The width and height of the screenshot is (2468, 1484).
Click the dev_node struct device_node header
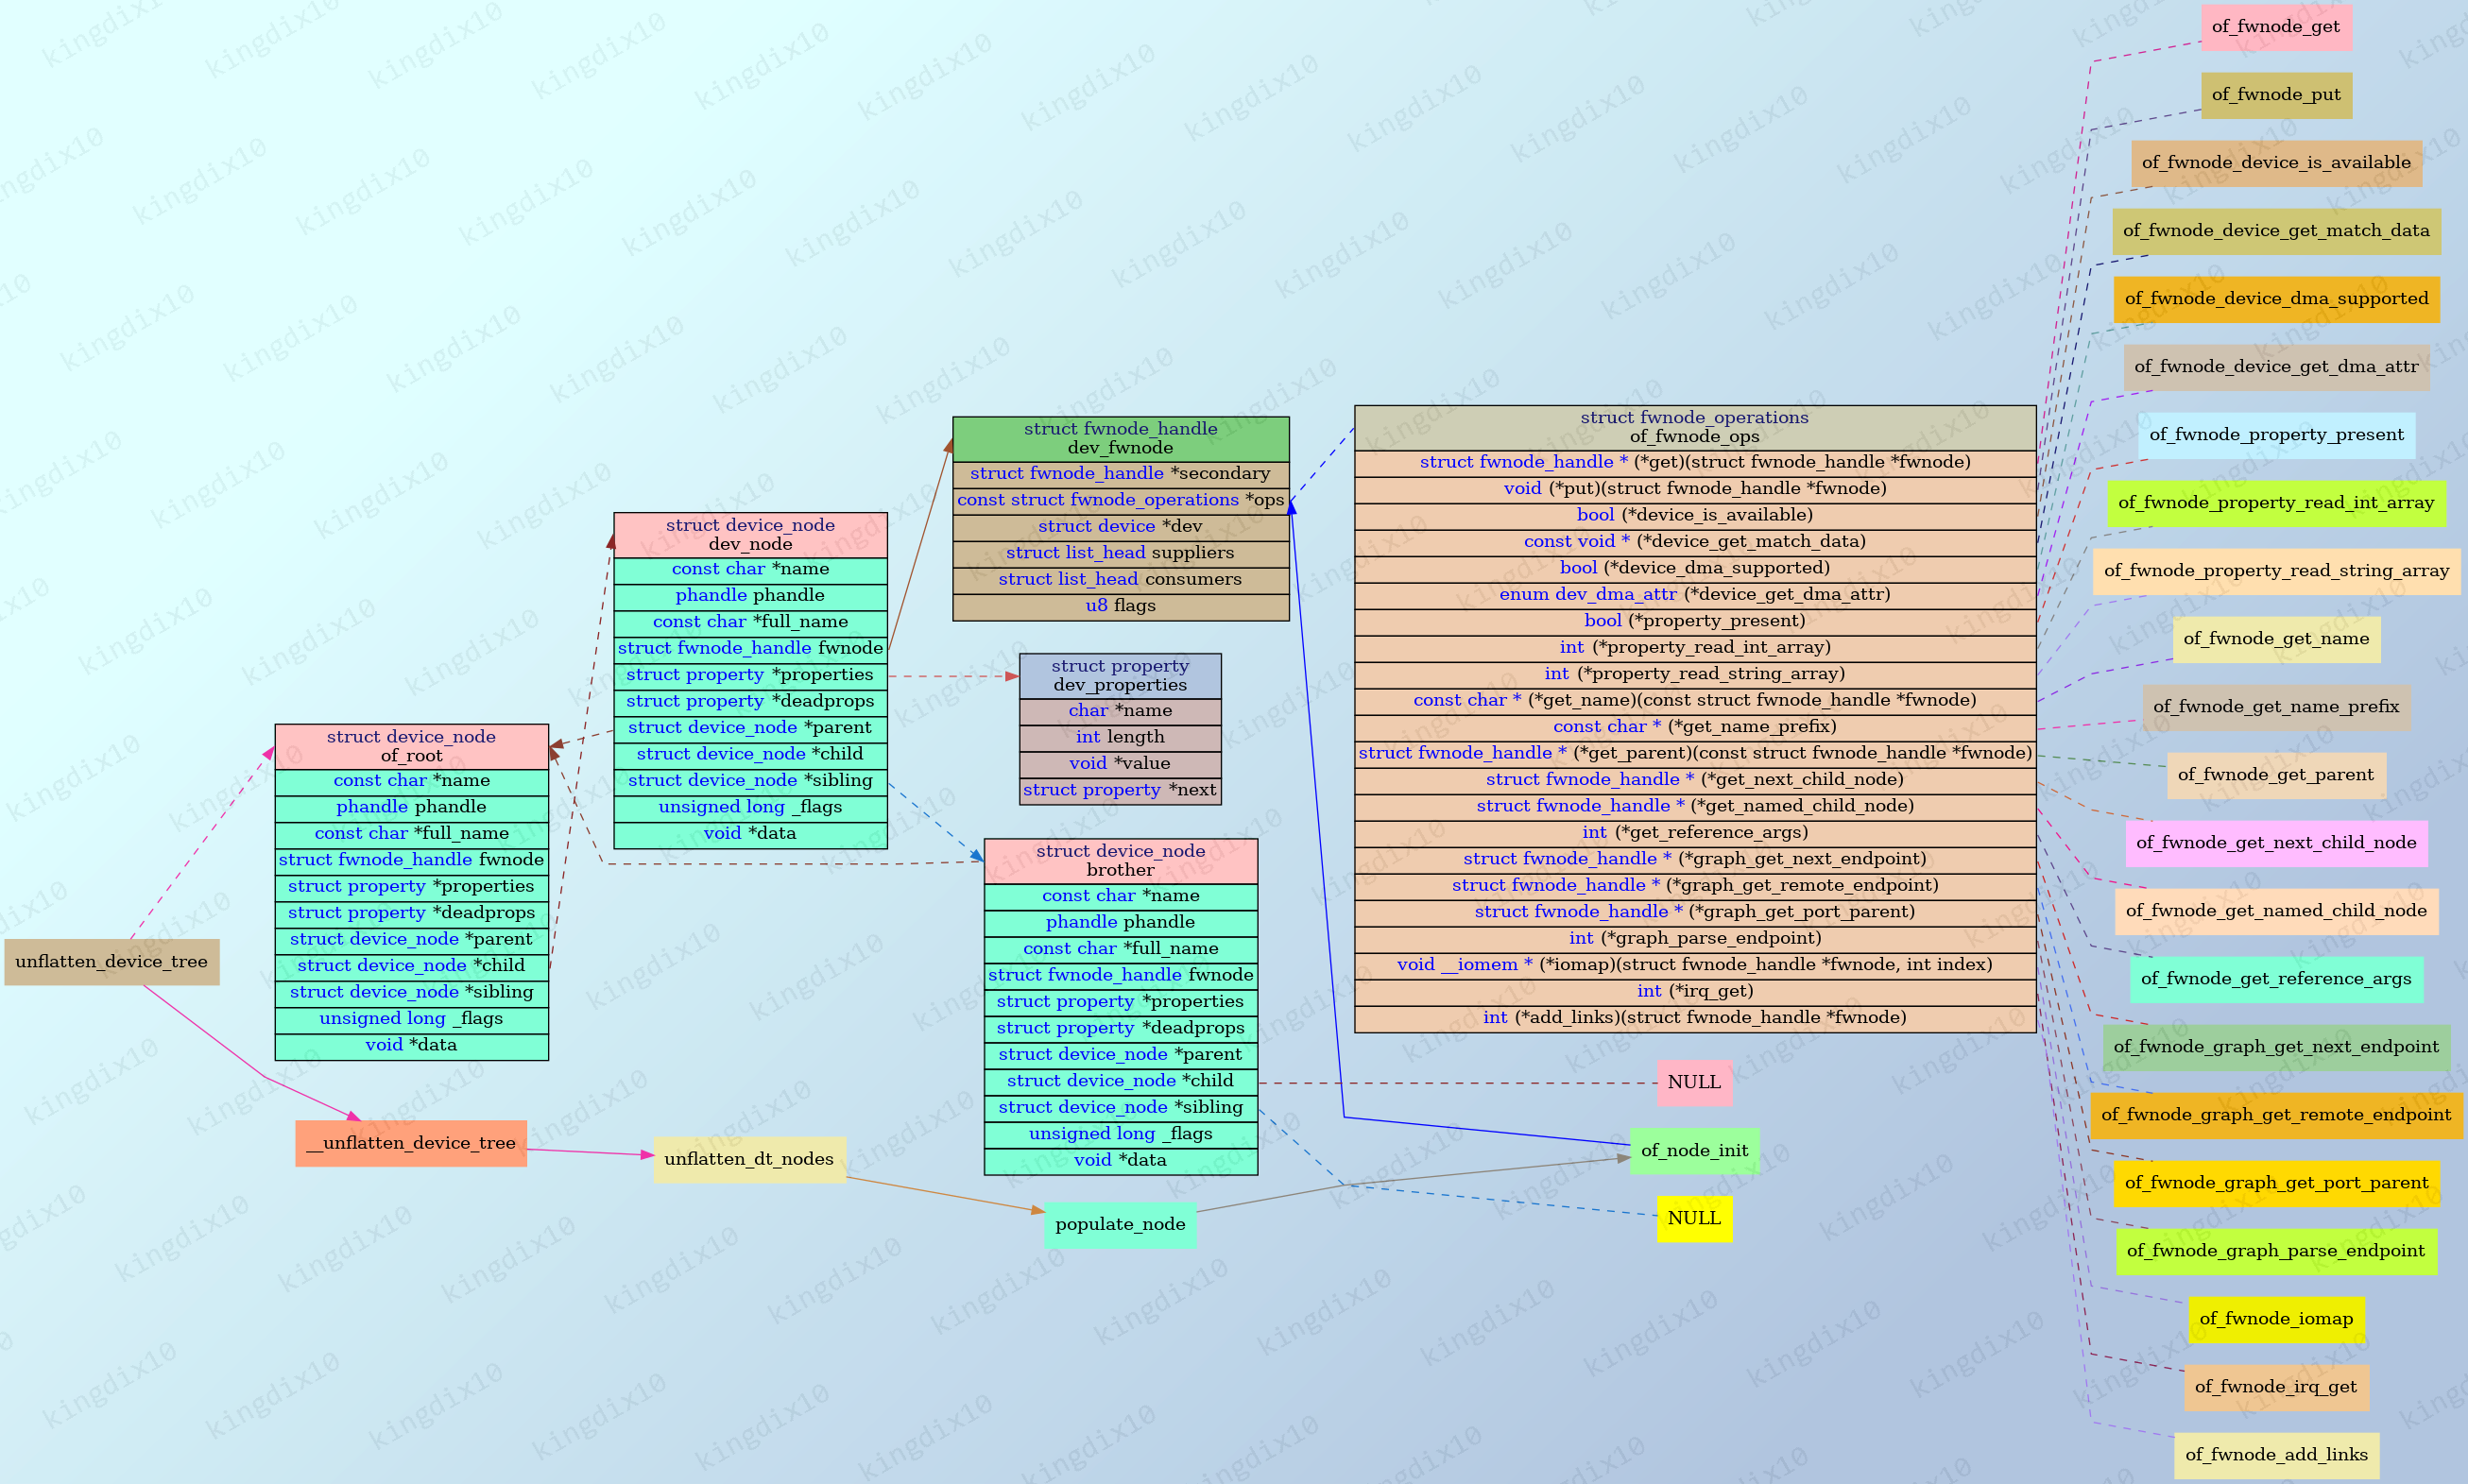coord(750,535)
